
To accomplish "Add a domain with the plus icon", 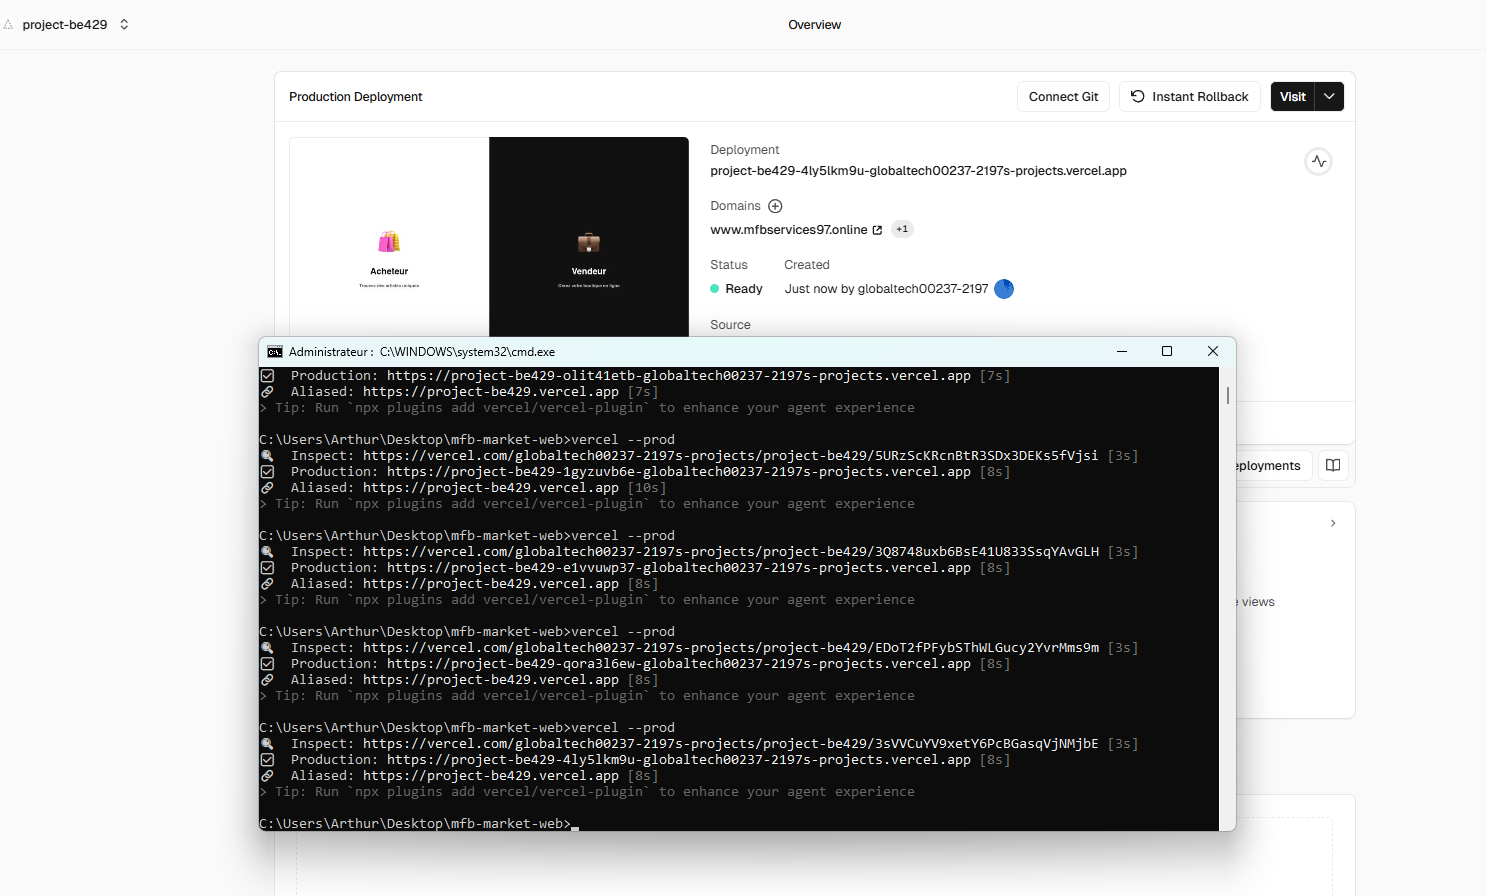I will 775,206.
